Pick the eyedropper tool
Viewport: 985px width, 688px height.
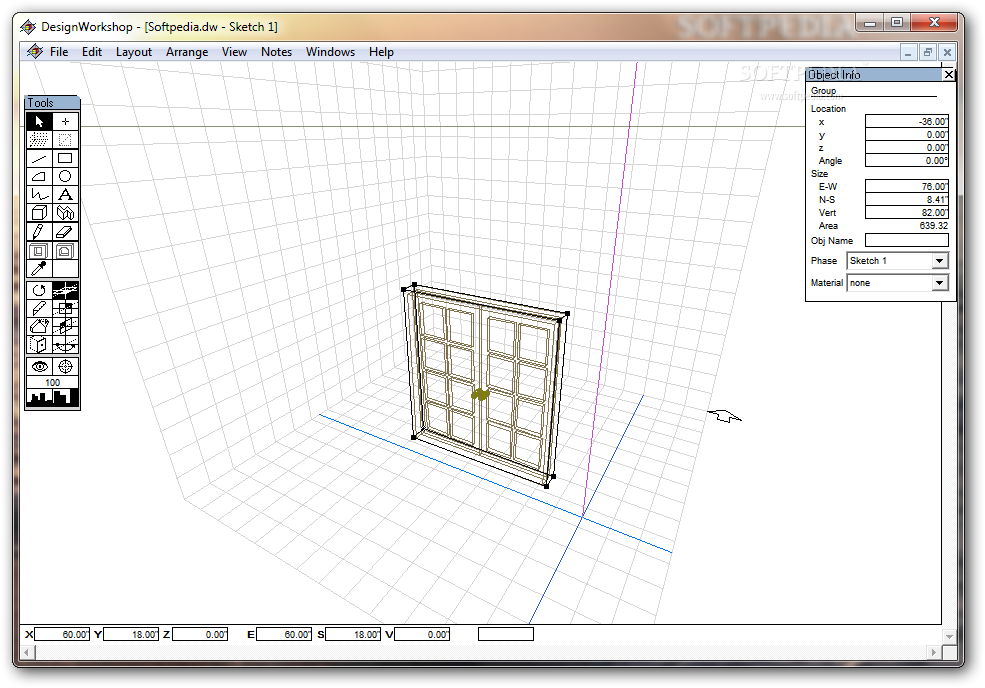pyautogui.click(x=39, y=269)
